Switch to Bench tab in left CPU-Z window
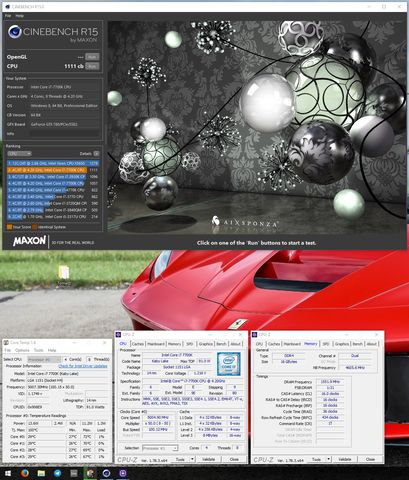The width and height of the screenshot is (409, 480). pyautogui.click(x=221, y=344)
